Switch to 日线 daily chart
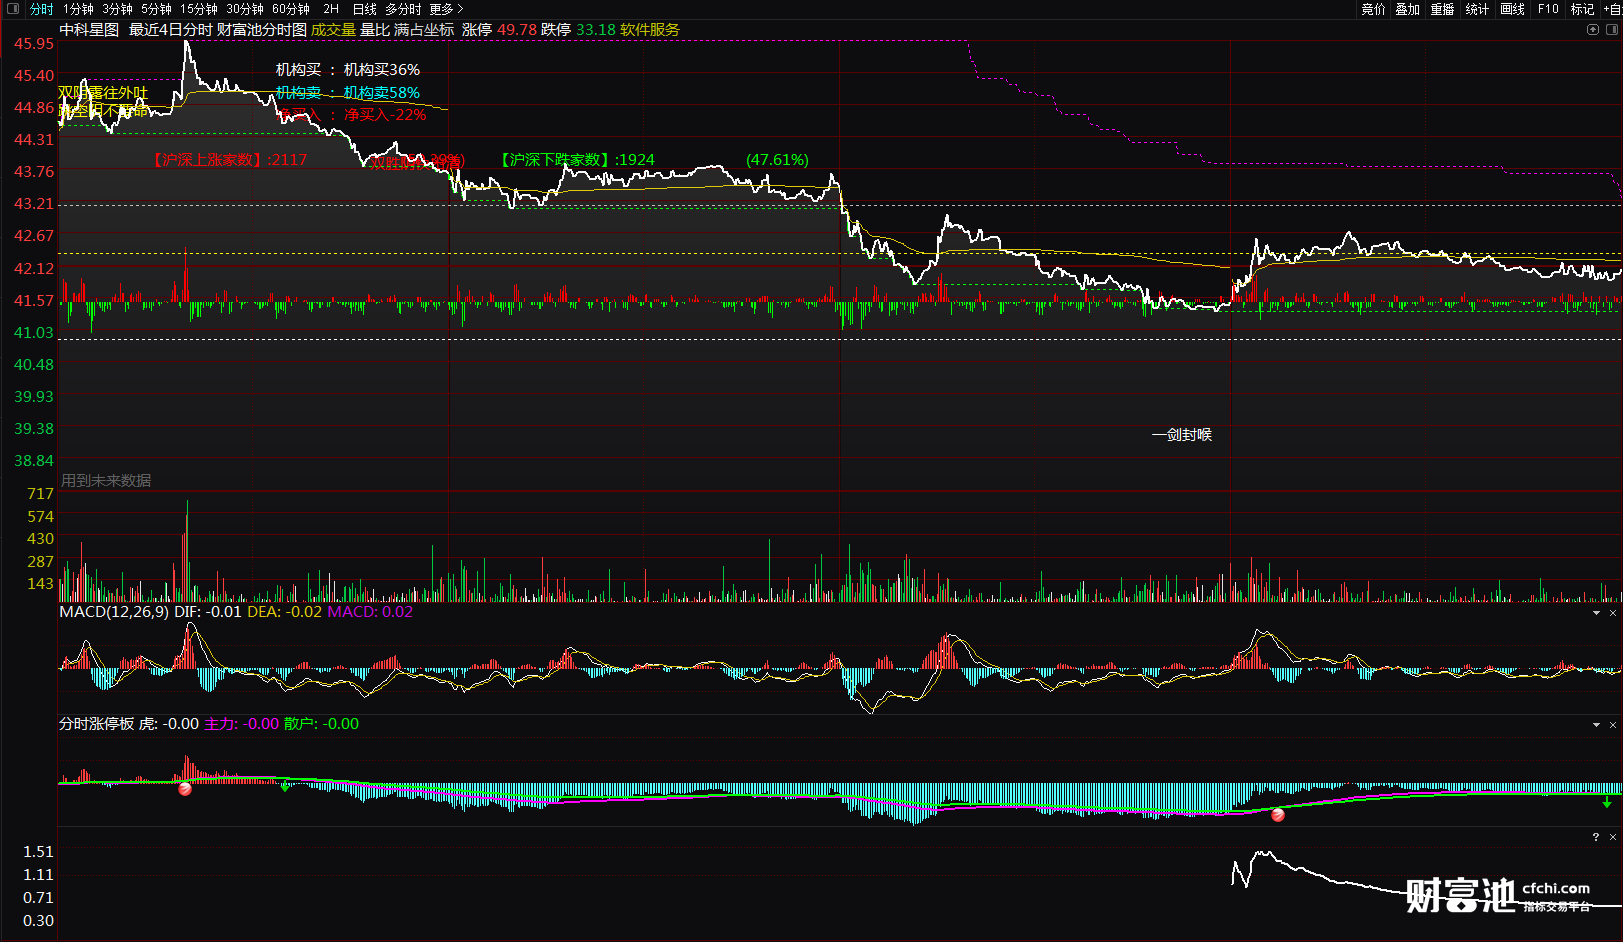 364,9
